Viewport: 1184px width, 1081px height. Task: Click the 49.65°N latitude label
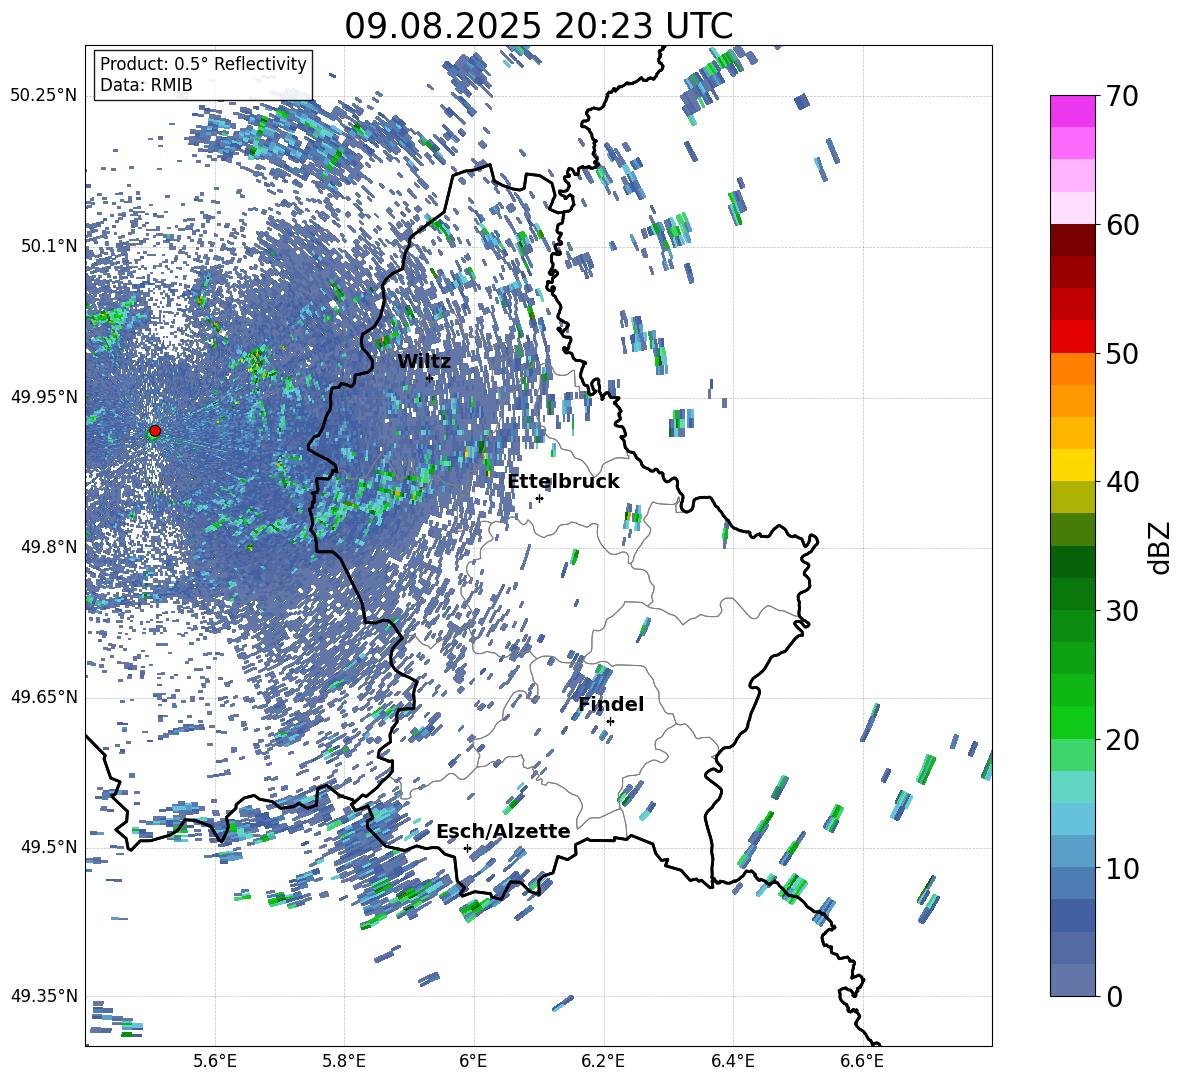(44, 697)
